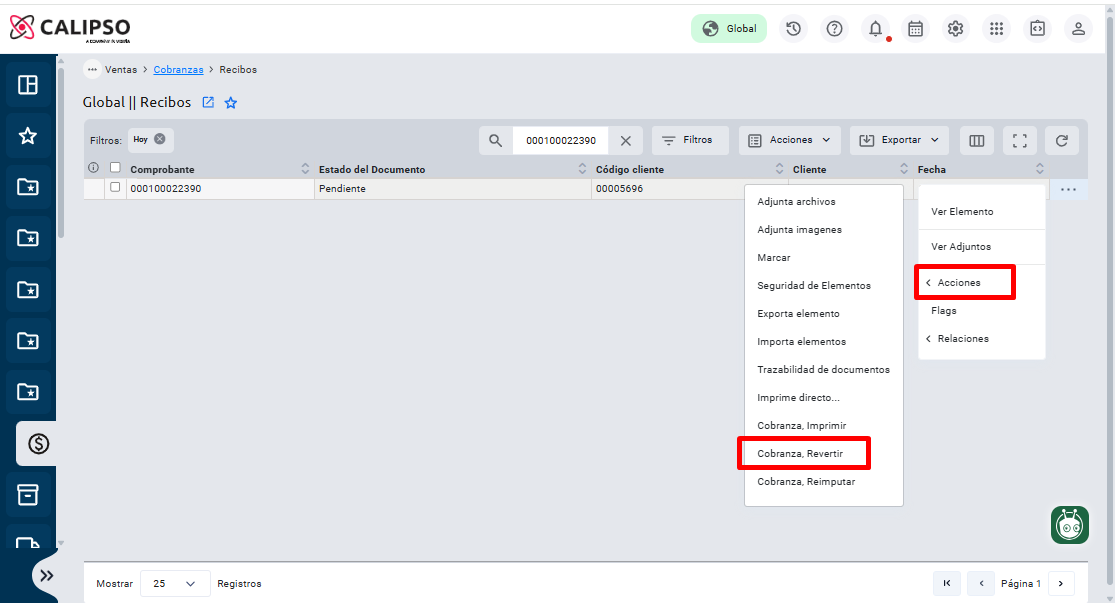
Task: Choose Cobranza, Imprimir
Action: point(823,425)
